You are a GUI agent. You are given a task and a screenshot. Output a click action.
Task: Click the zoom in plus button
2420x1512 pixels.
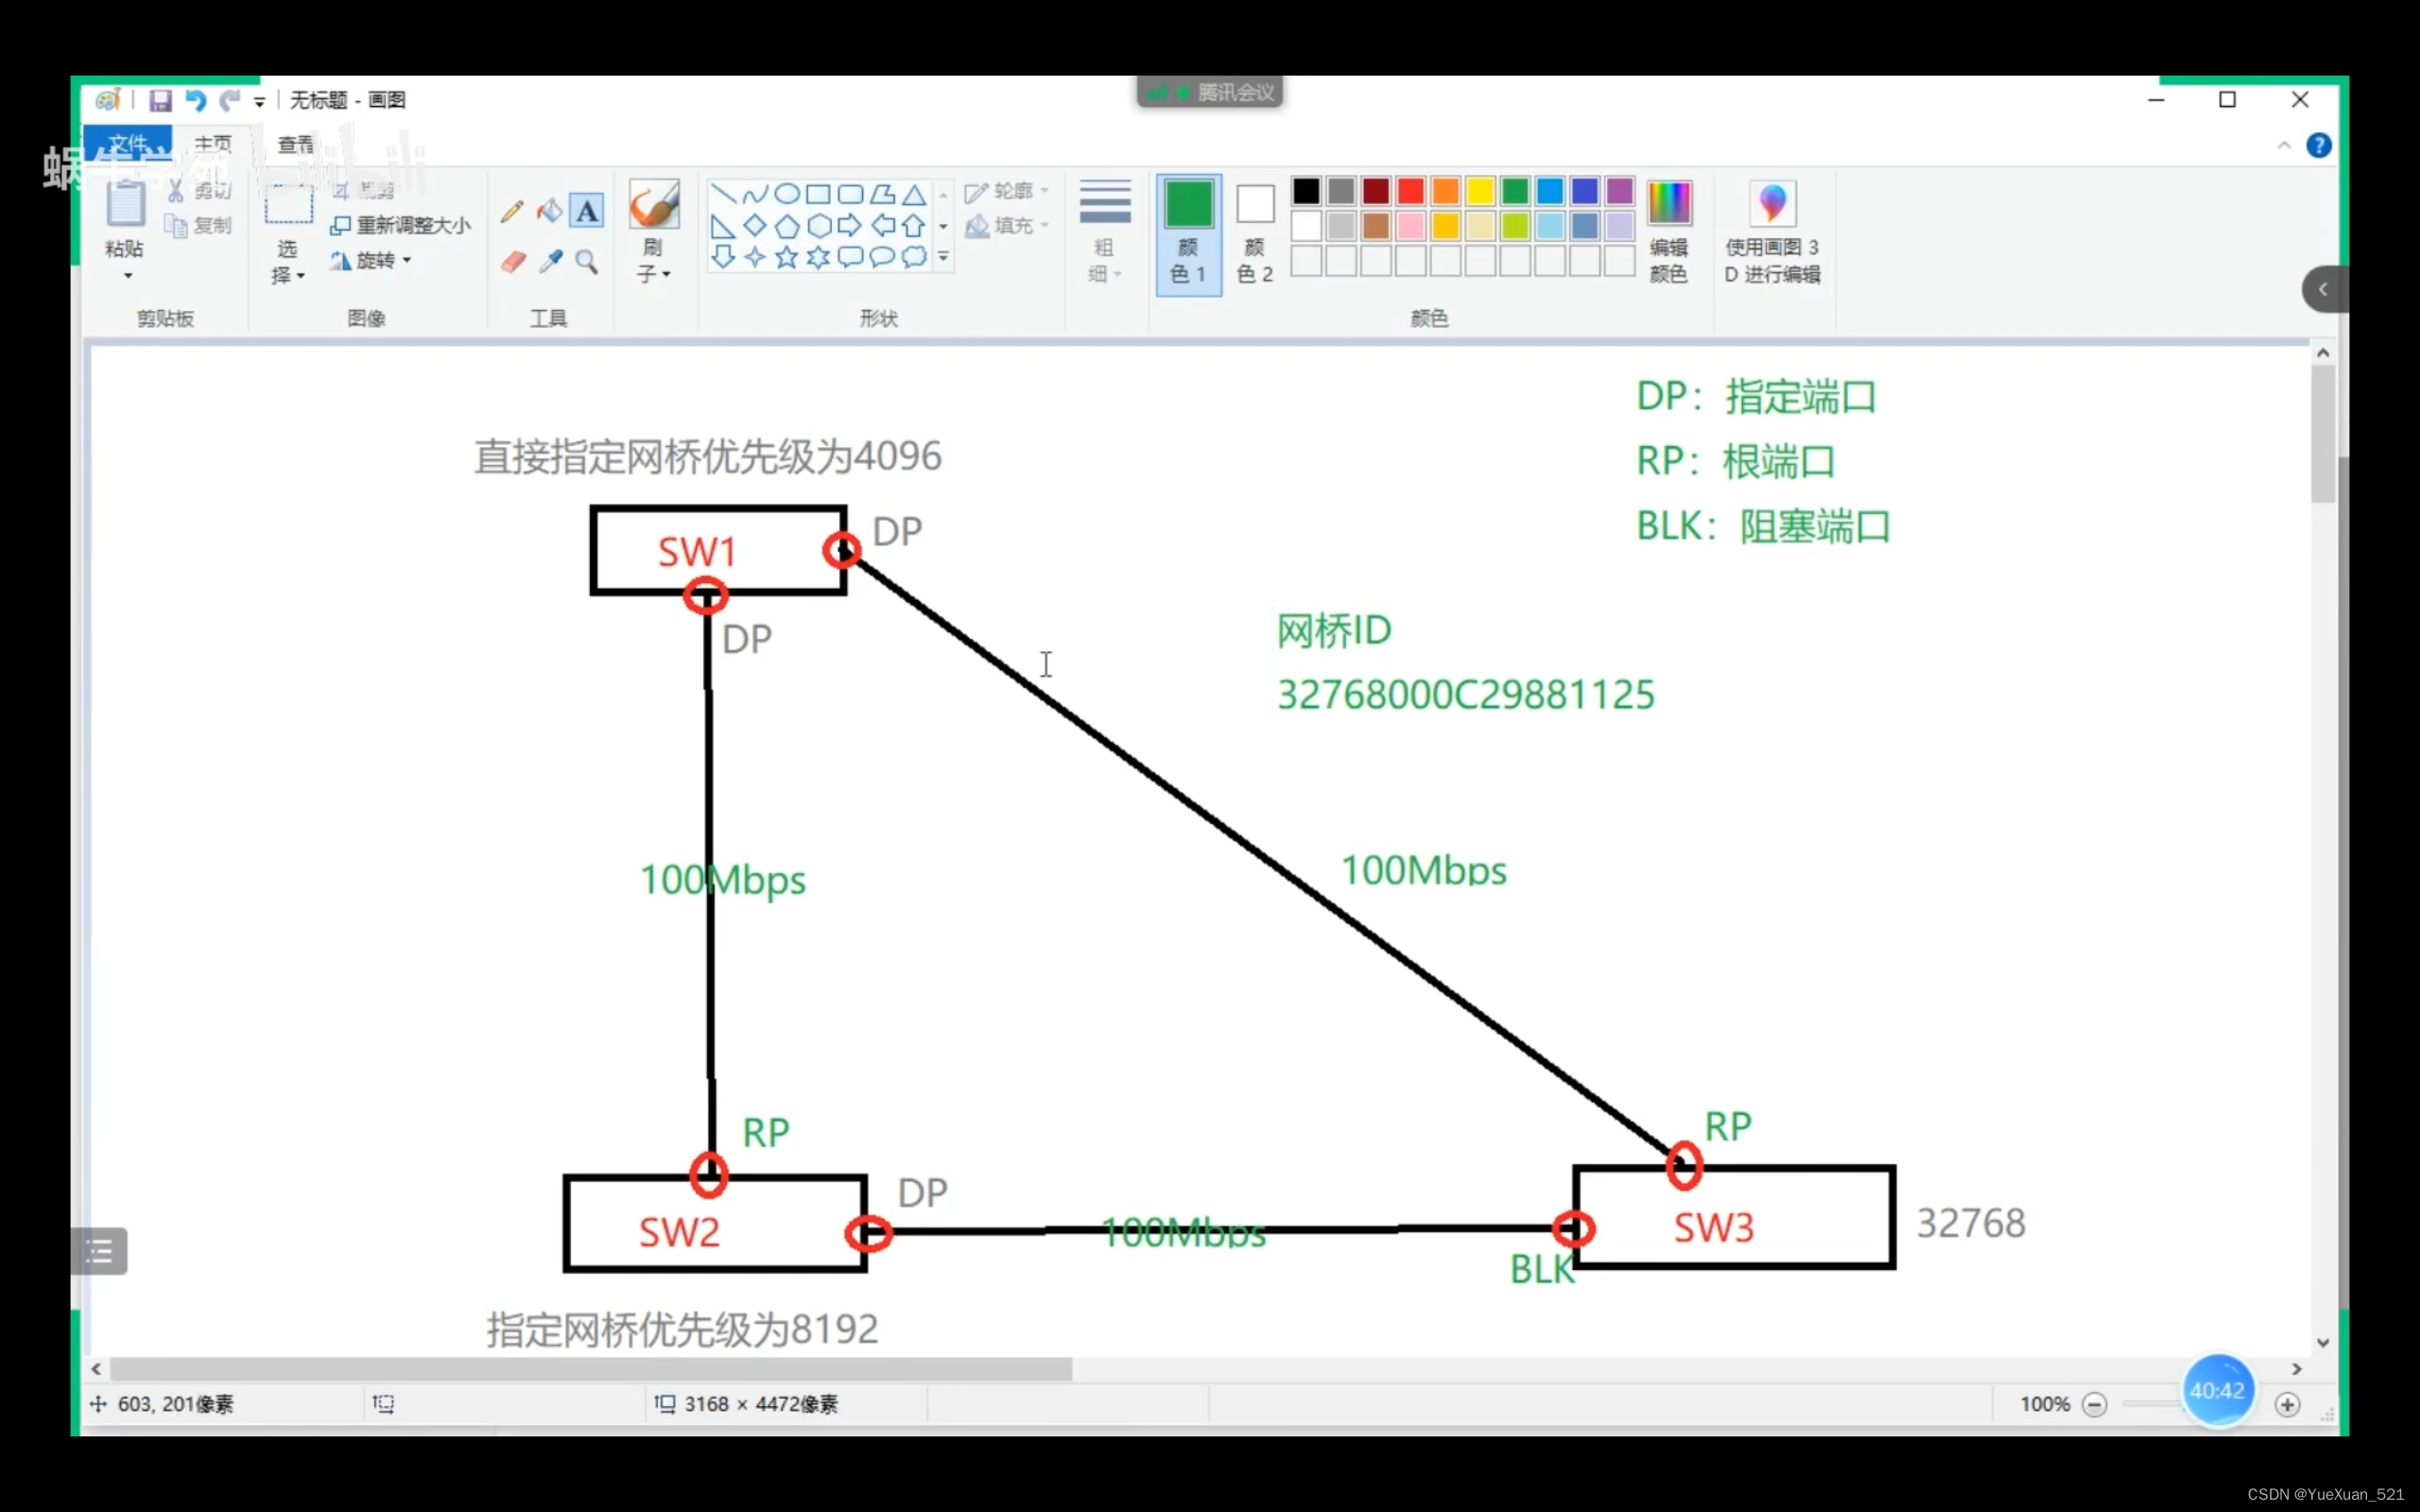point(2287,1405)
